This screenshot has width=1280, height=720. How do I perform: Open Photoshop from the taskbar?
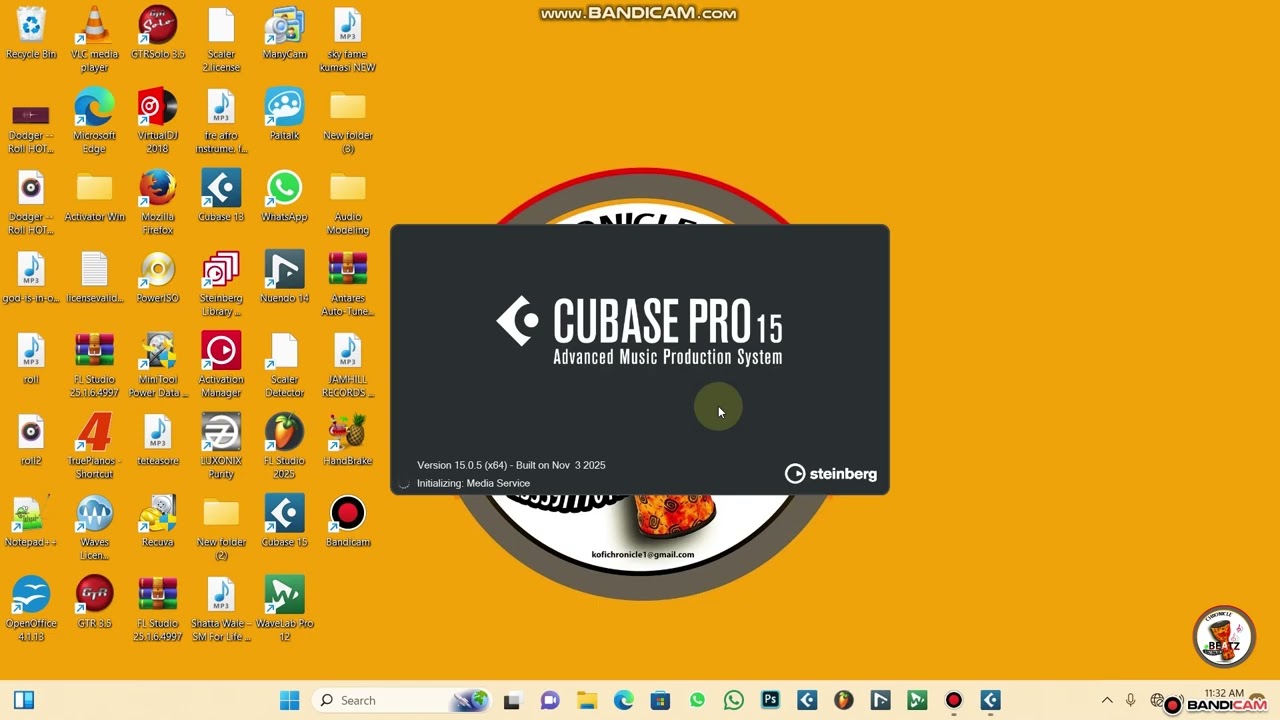[770, 700]
